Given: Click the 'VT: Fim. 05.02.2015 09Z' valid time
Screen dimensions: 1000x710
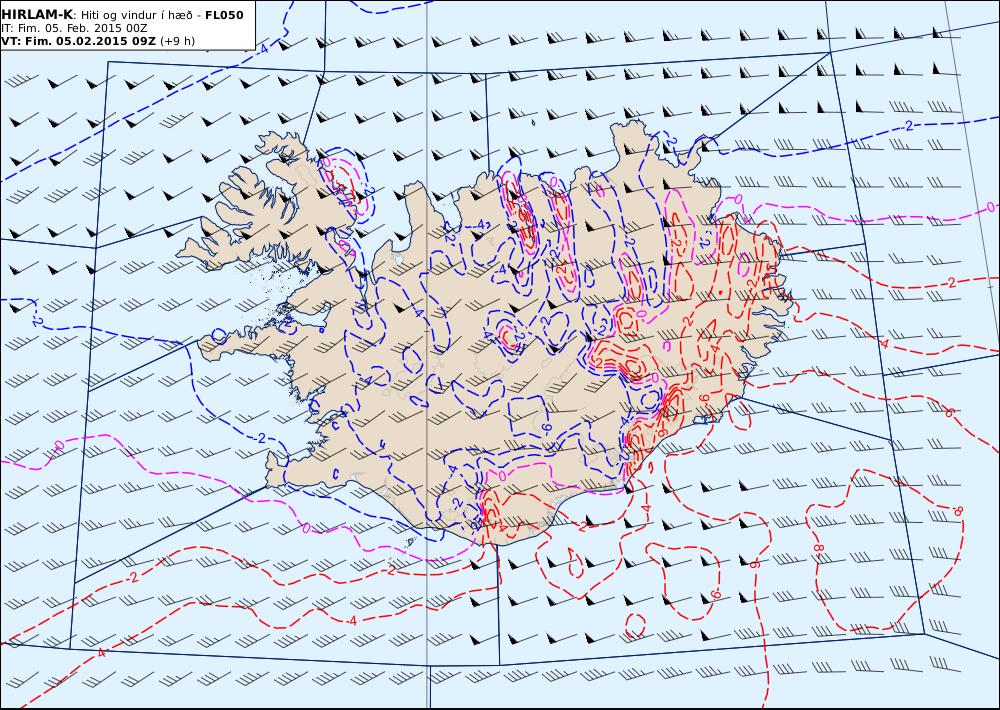Looking at the screenshot, I should tap(78, 41).
